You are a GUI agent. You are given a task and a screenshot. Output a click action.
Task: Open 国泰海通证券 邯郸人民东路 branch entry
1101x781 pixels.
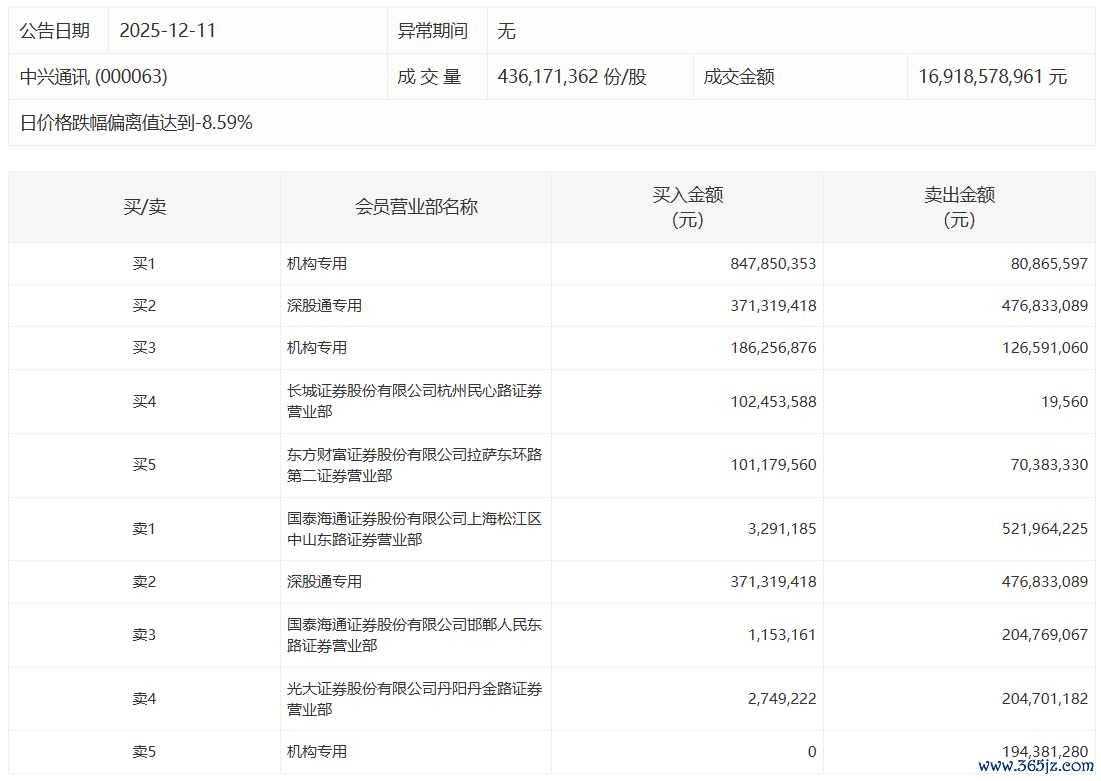414,635
